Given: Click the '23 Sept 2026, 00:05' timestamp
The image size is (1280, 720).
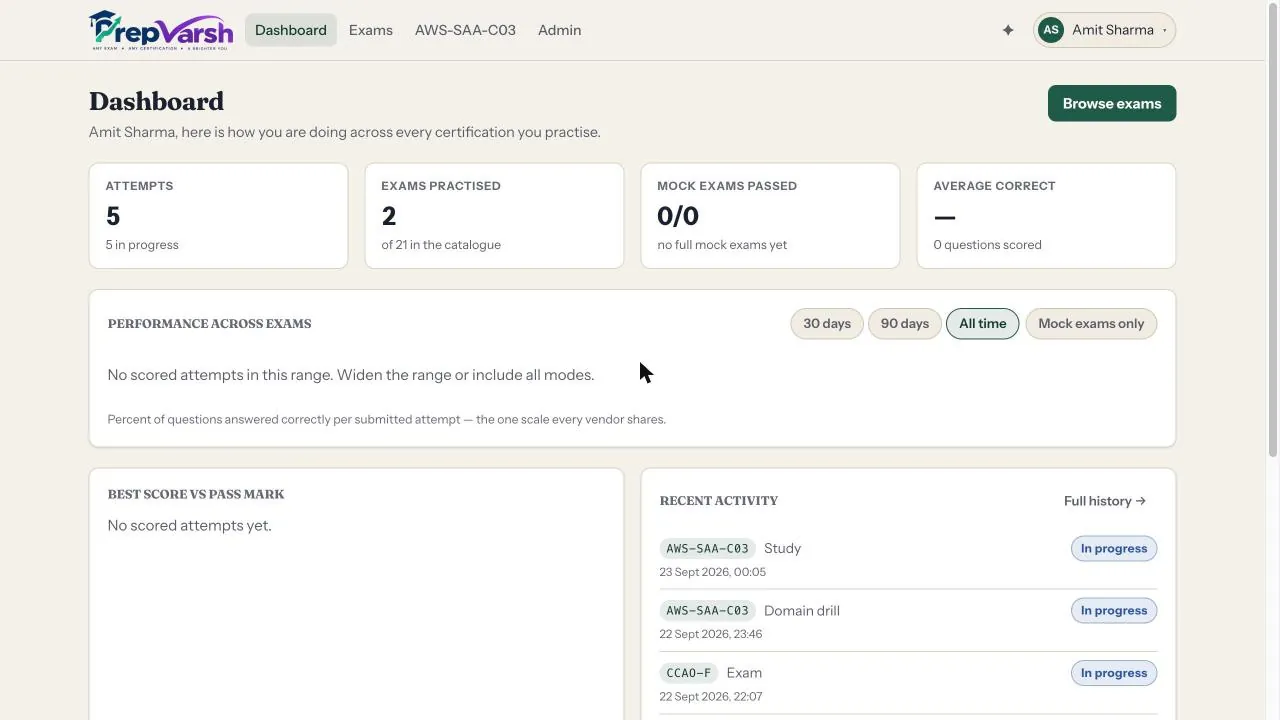Looking at the screenshot, I should [x=712, y=572].
